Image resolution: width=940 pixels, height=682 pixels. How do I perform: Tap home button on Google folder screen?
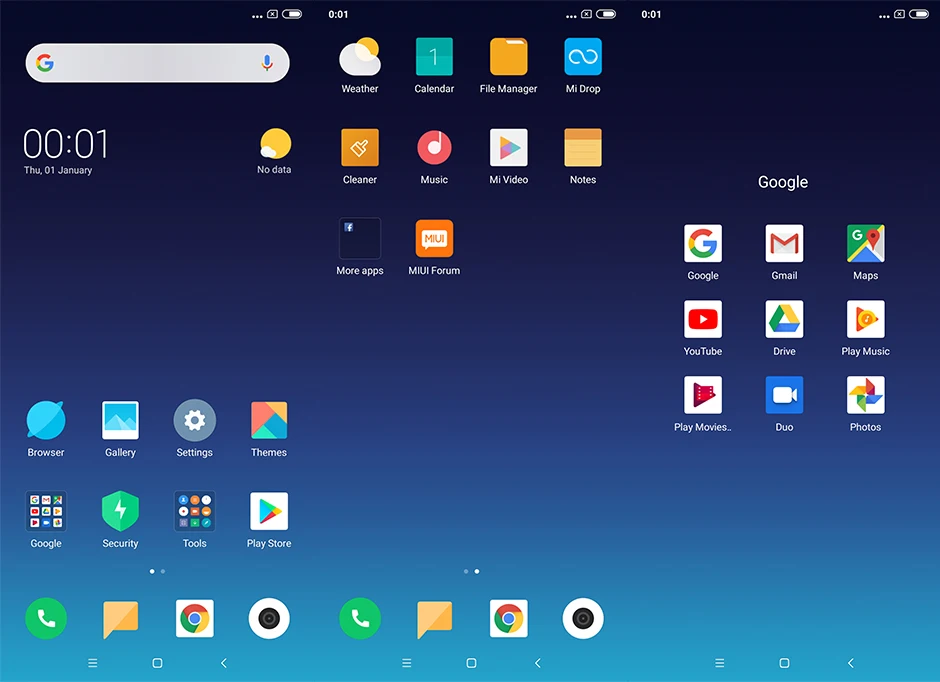(784, 663)
